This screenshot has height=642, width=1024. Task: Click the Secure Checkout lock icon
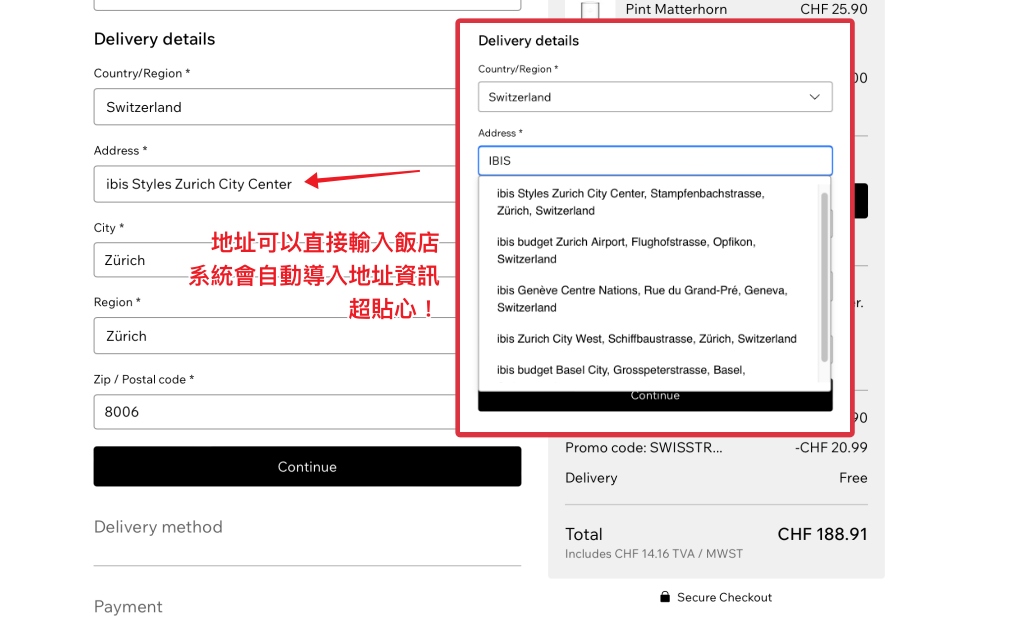pos(665,596)
